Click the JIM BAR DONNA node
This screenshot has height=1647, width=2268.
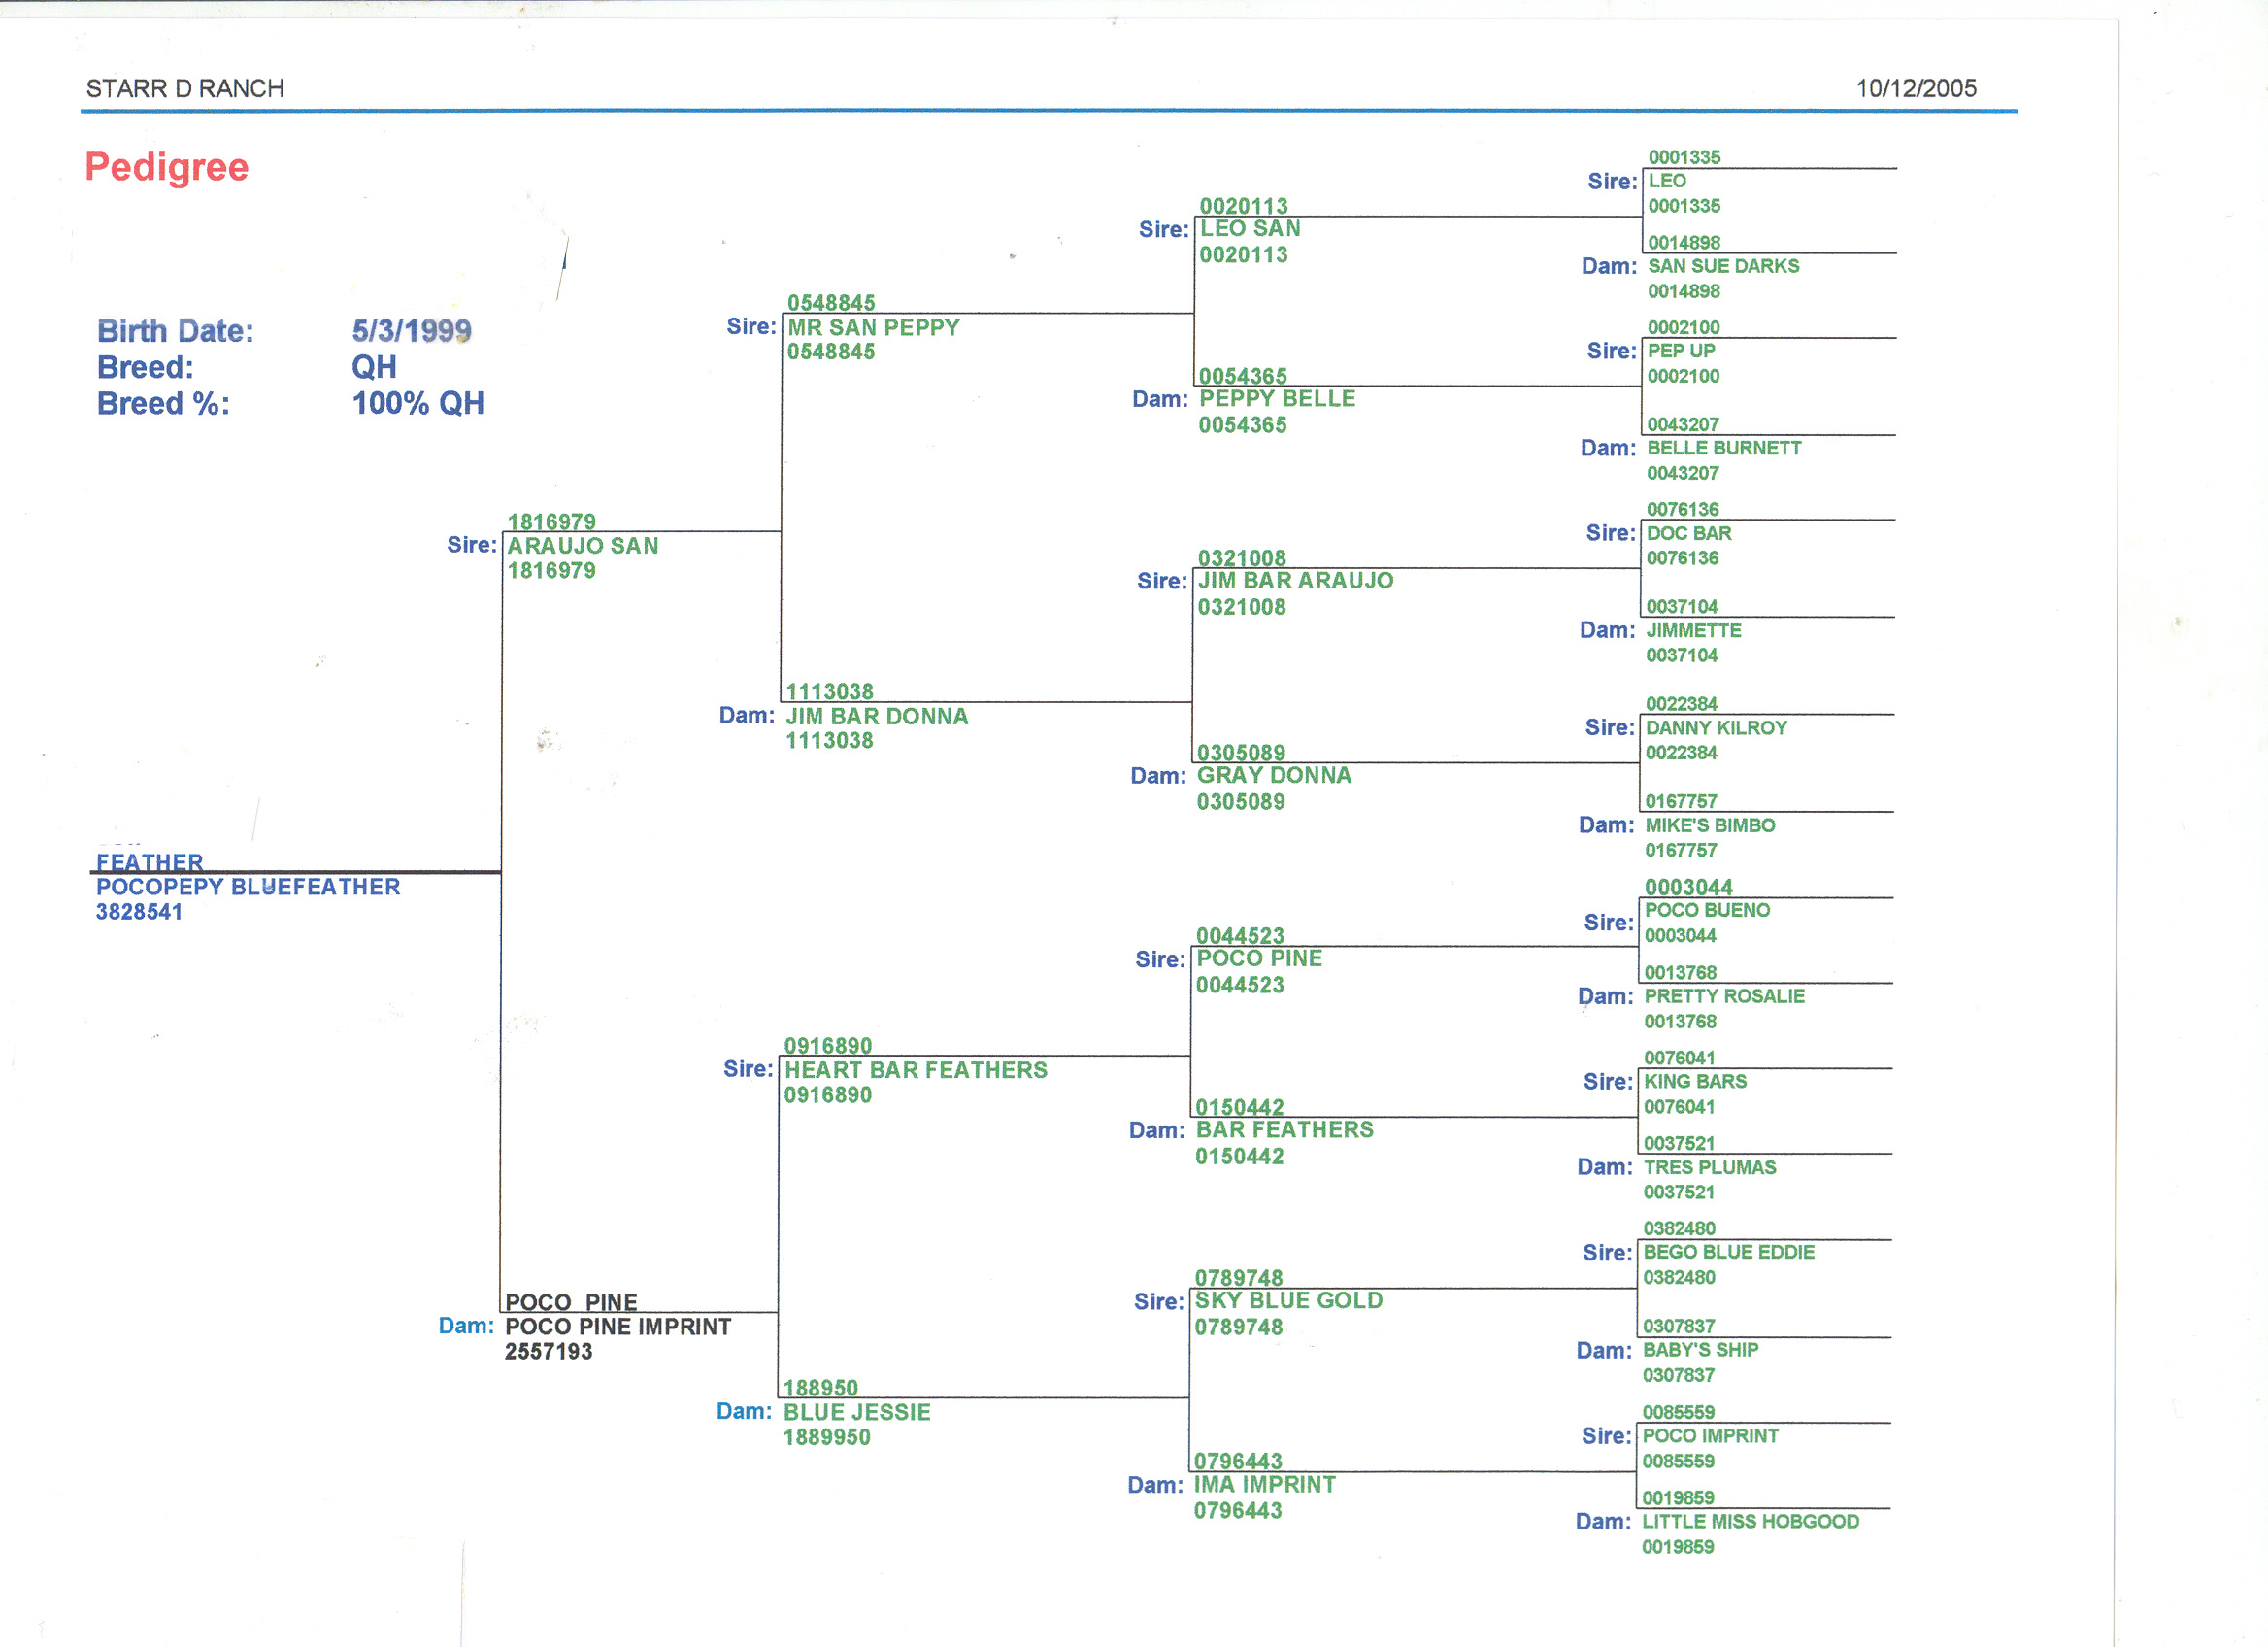pyautogui.click(x=876, y=717)
